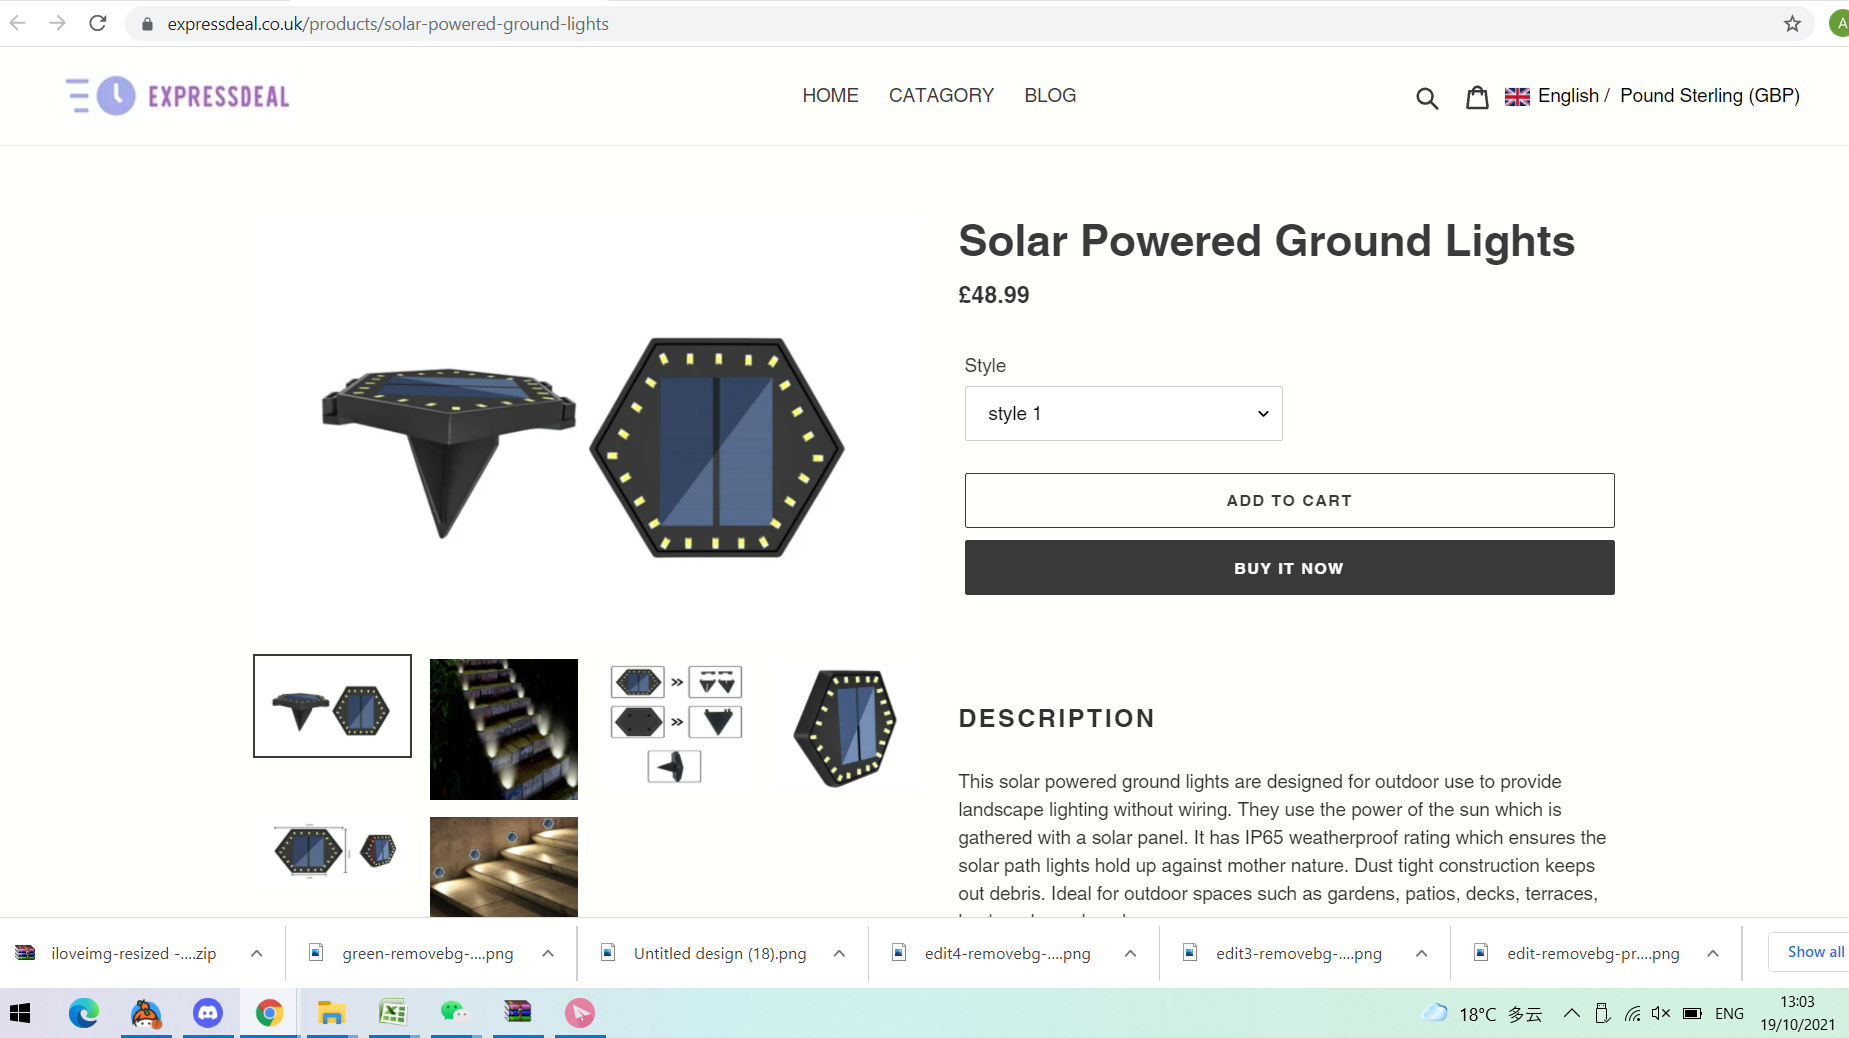Expand options for iloveimg-resized zip download

coord(257,953)
